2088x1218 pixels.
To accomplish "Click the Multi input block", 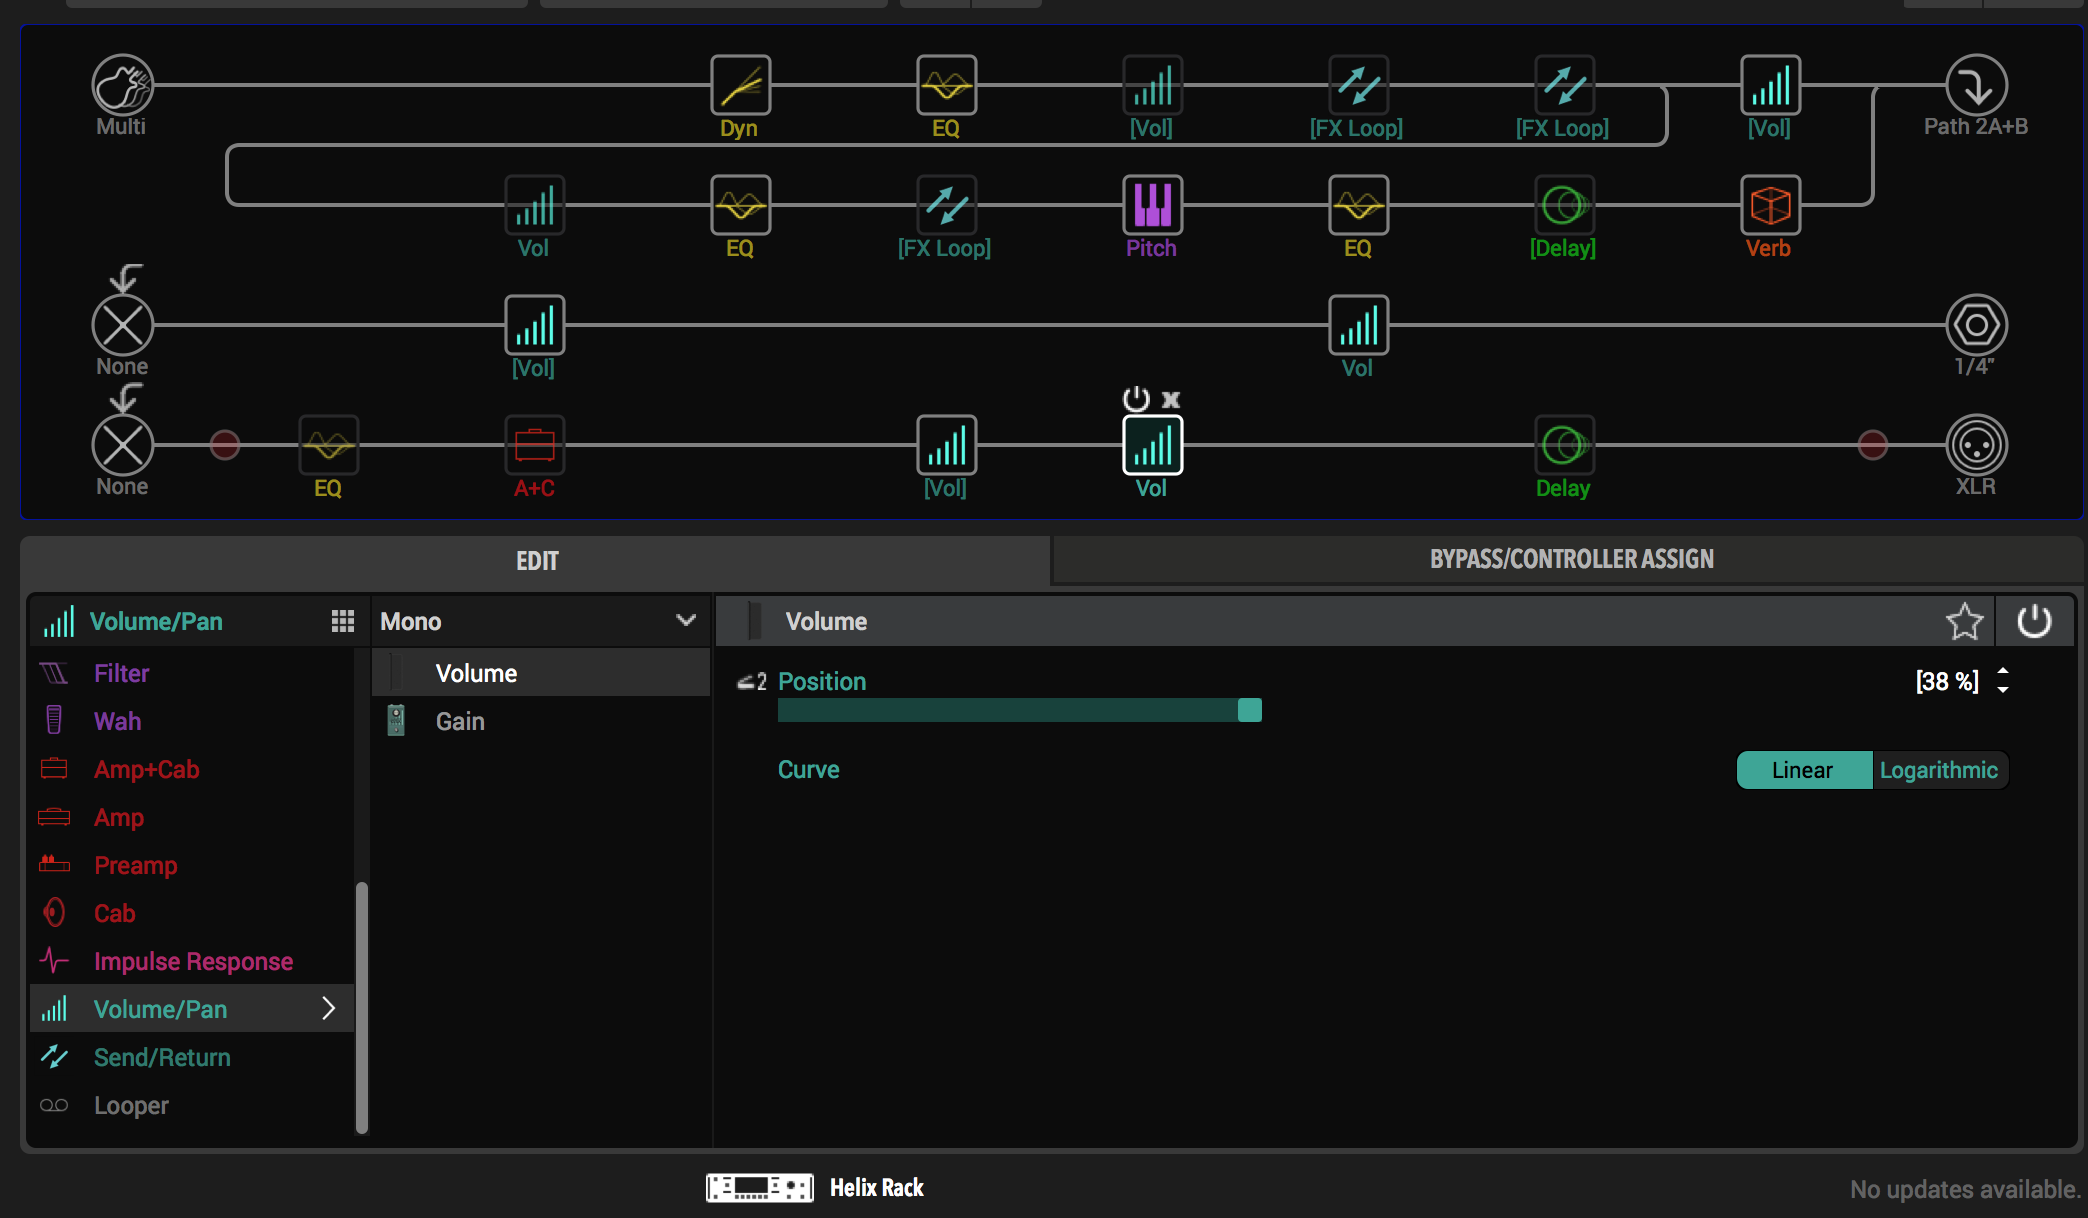I will (122, 86).
